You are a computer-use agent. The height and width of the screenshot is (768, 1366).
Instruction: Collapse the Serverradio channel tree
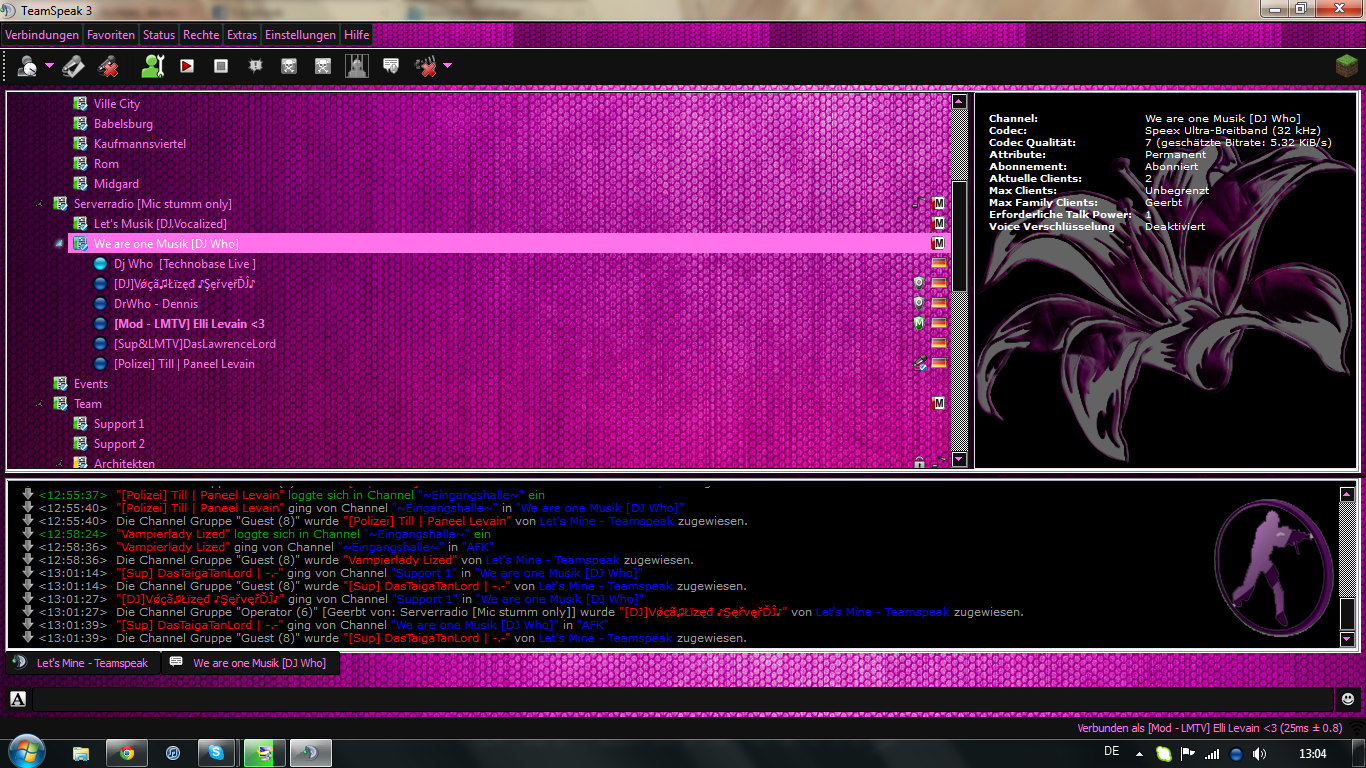pos(41,204)
